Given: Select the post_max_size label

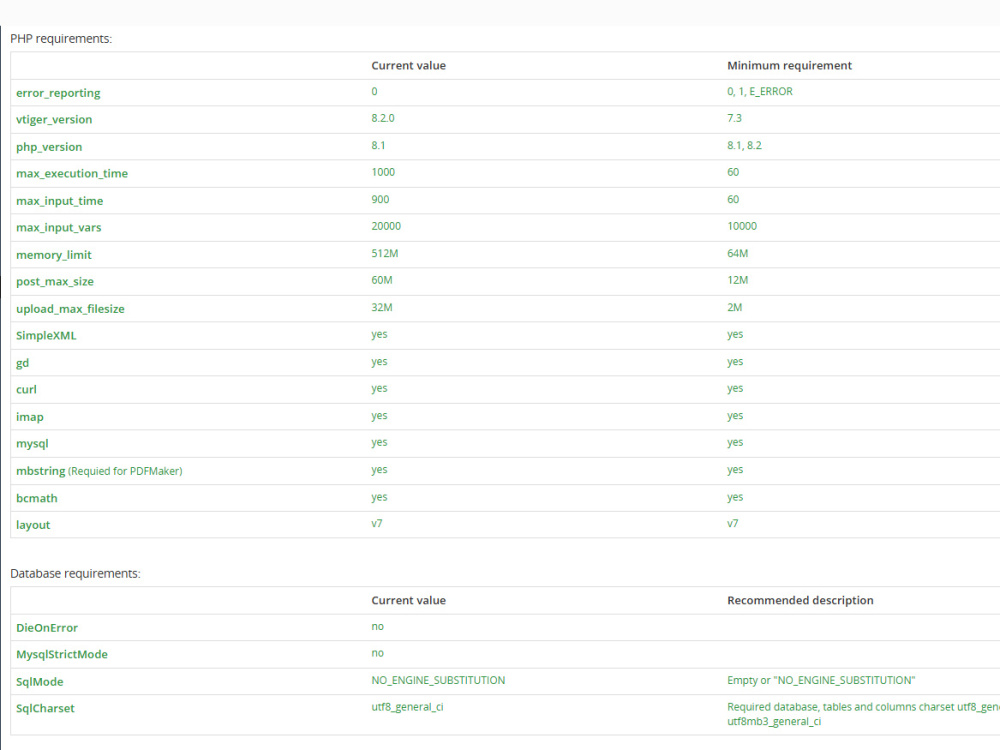Looking at the screenshot, I should (x=55, y=282).
